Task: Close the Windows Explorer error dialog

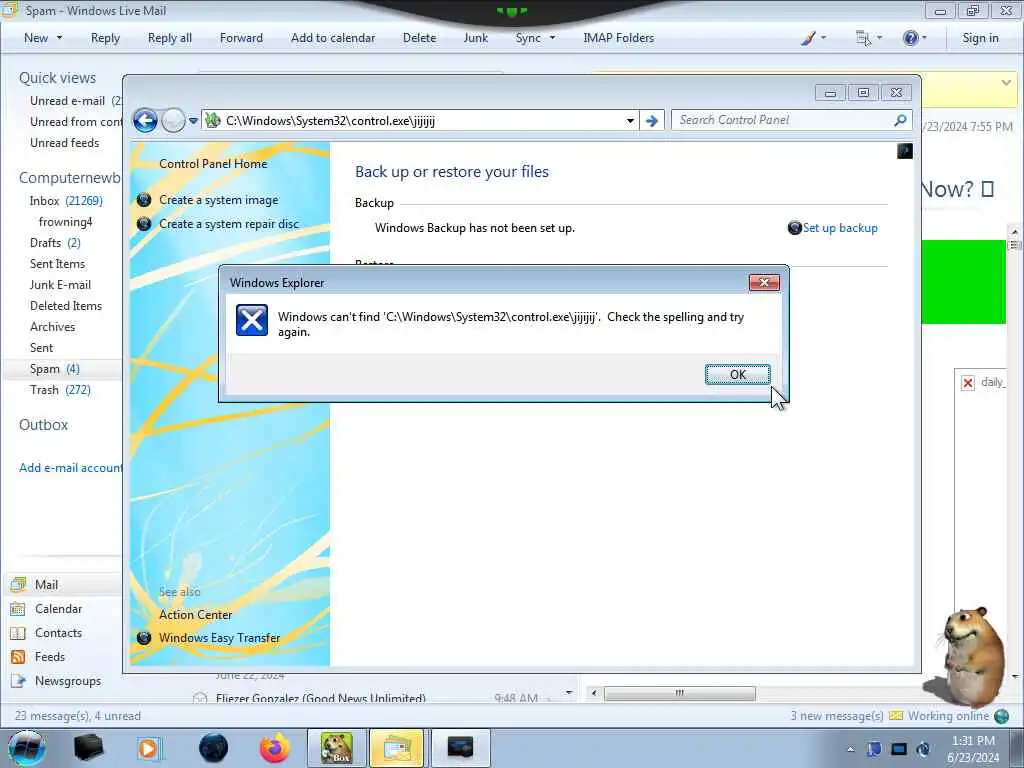Action: click(x=764, y=283)
